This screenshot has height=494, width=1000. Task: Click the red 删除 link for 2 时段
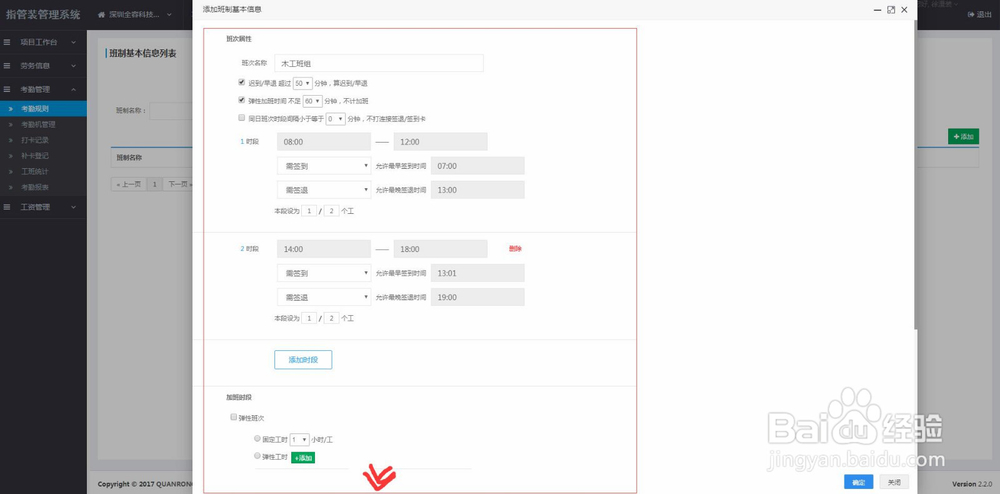[515, 249]
